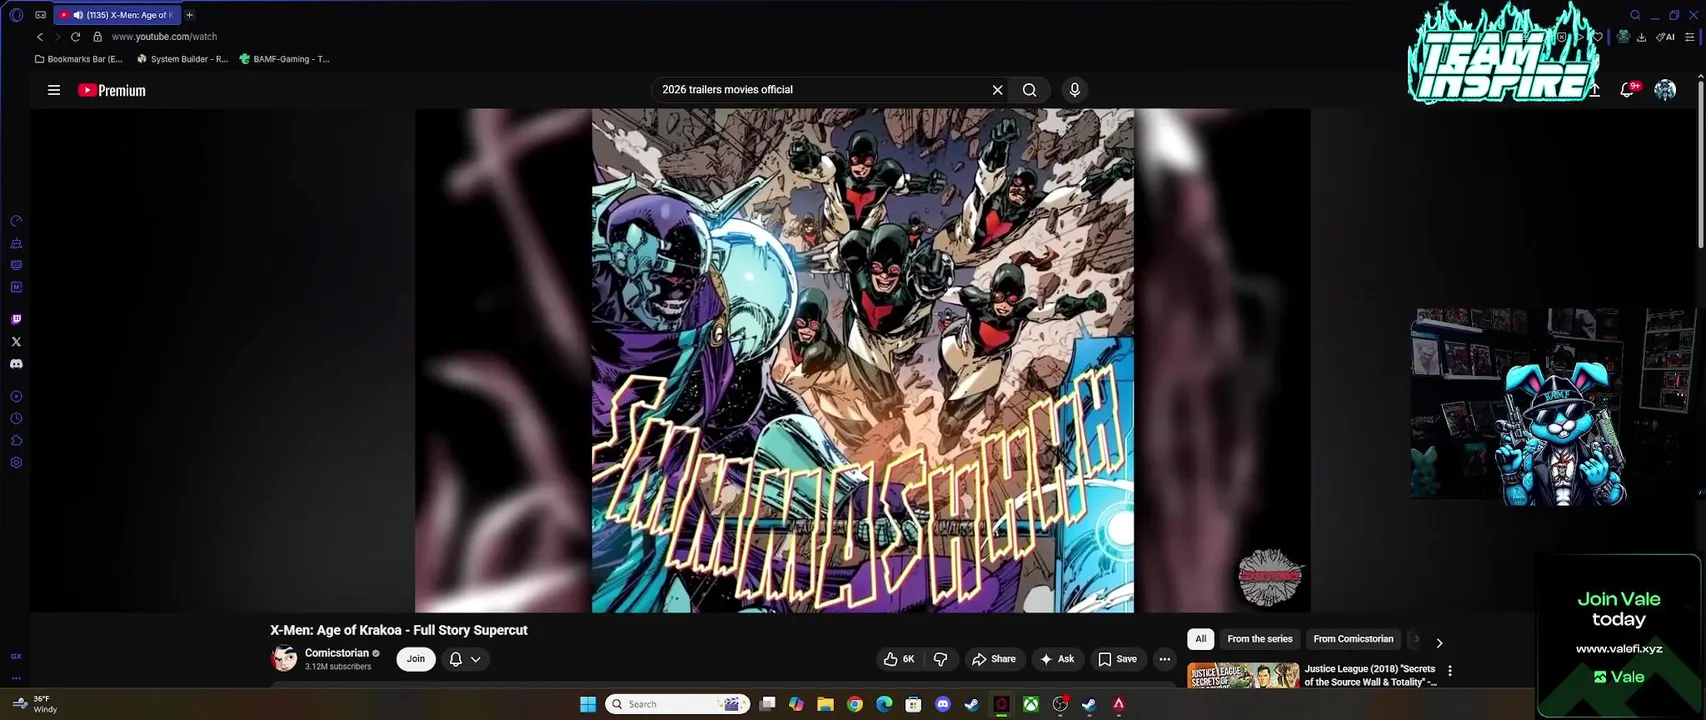Viewport: 1706px width, 720px height.
Task: Launch Google Chrome from the taskbar
Action: click(x=855, y=704)
